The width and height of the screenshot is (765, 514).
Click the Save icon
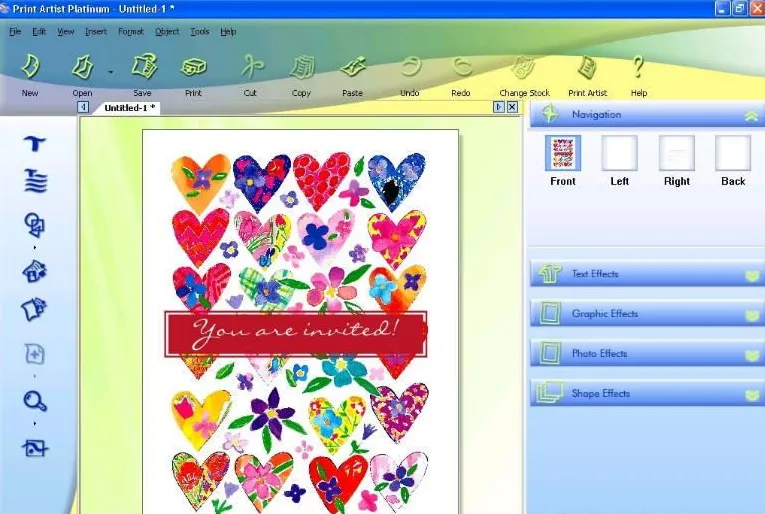144,67
